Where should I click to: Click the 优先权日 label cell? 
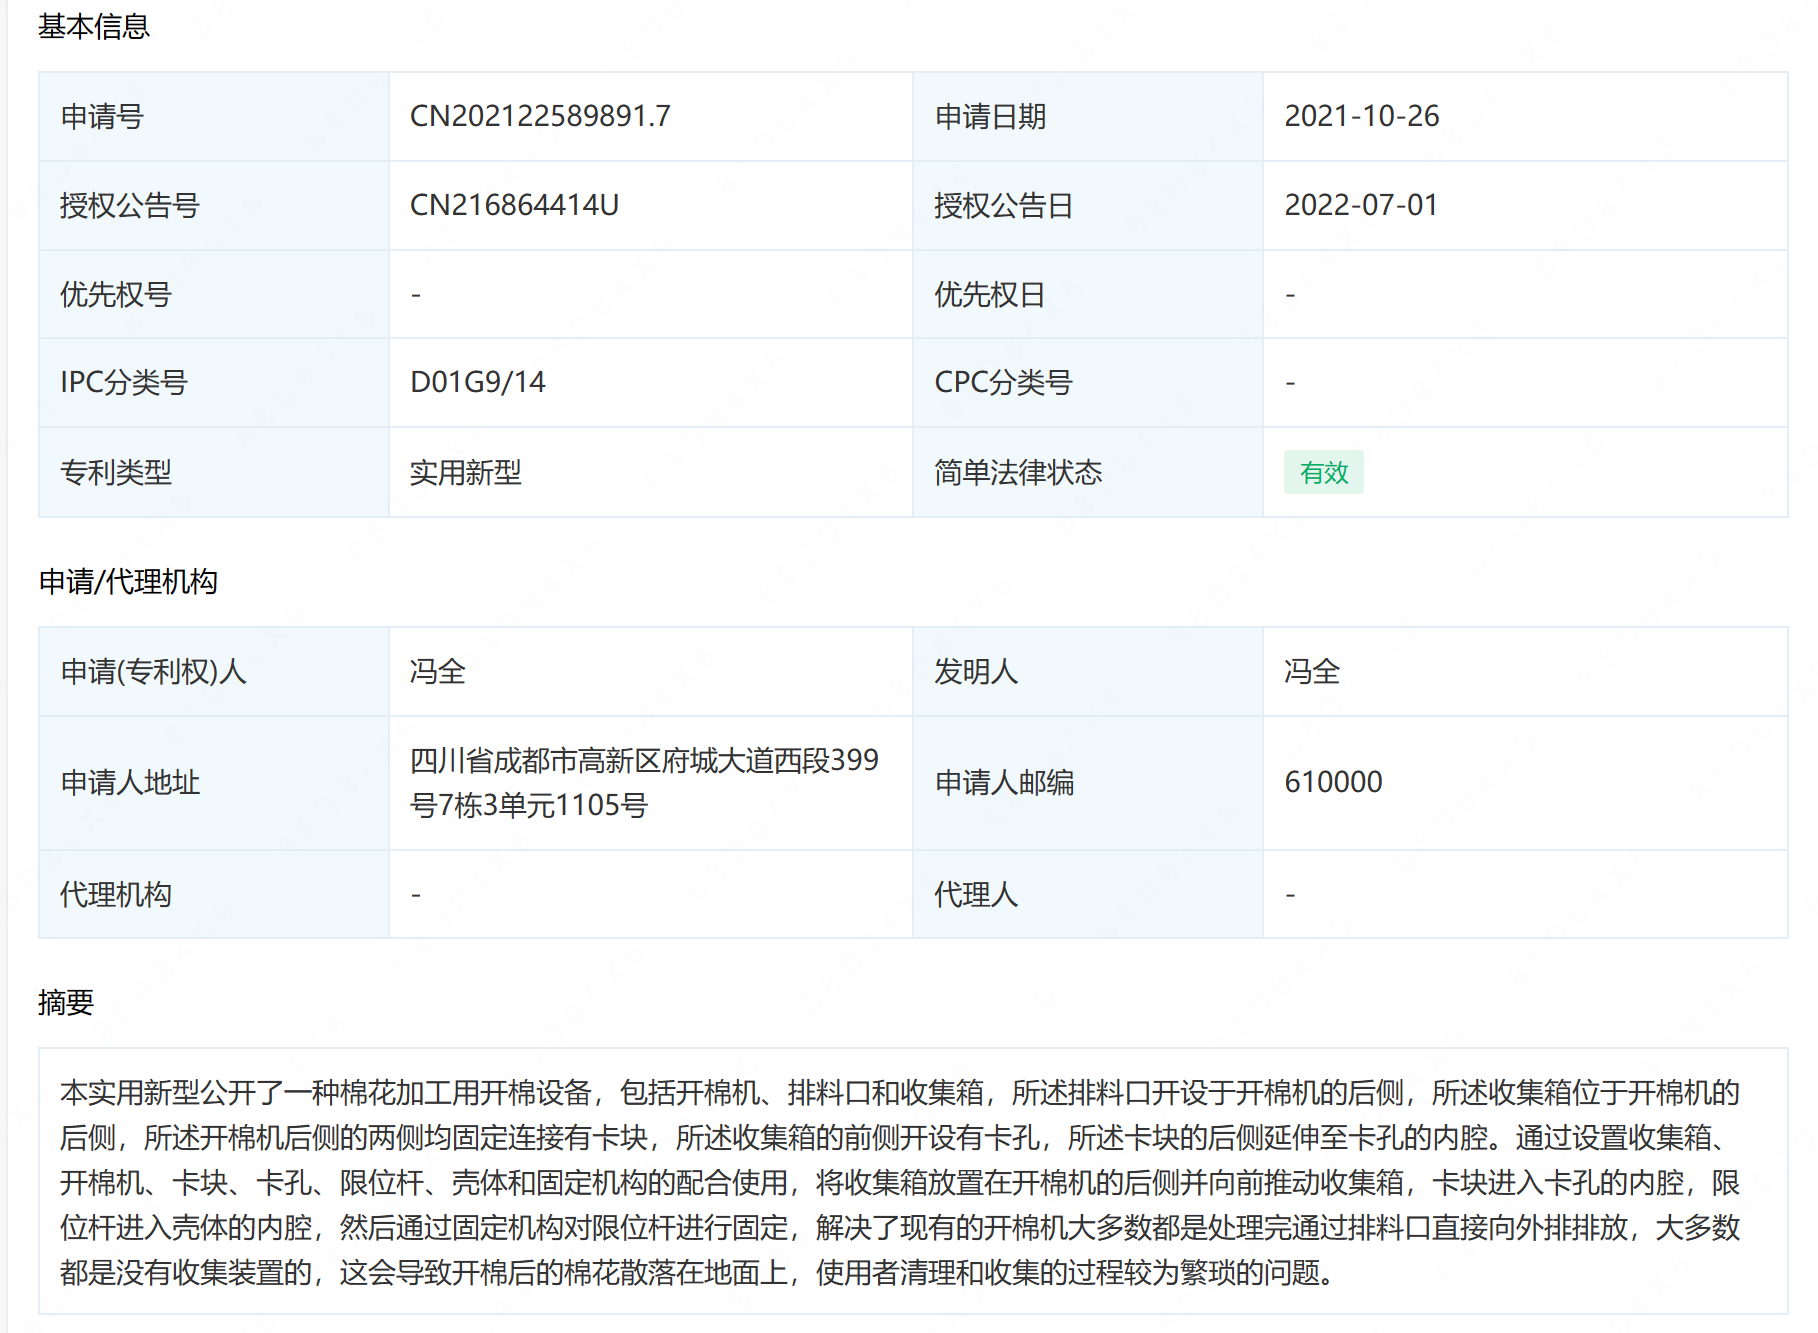pyautogui.click(x=1088, y=294)
